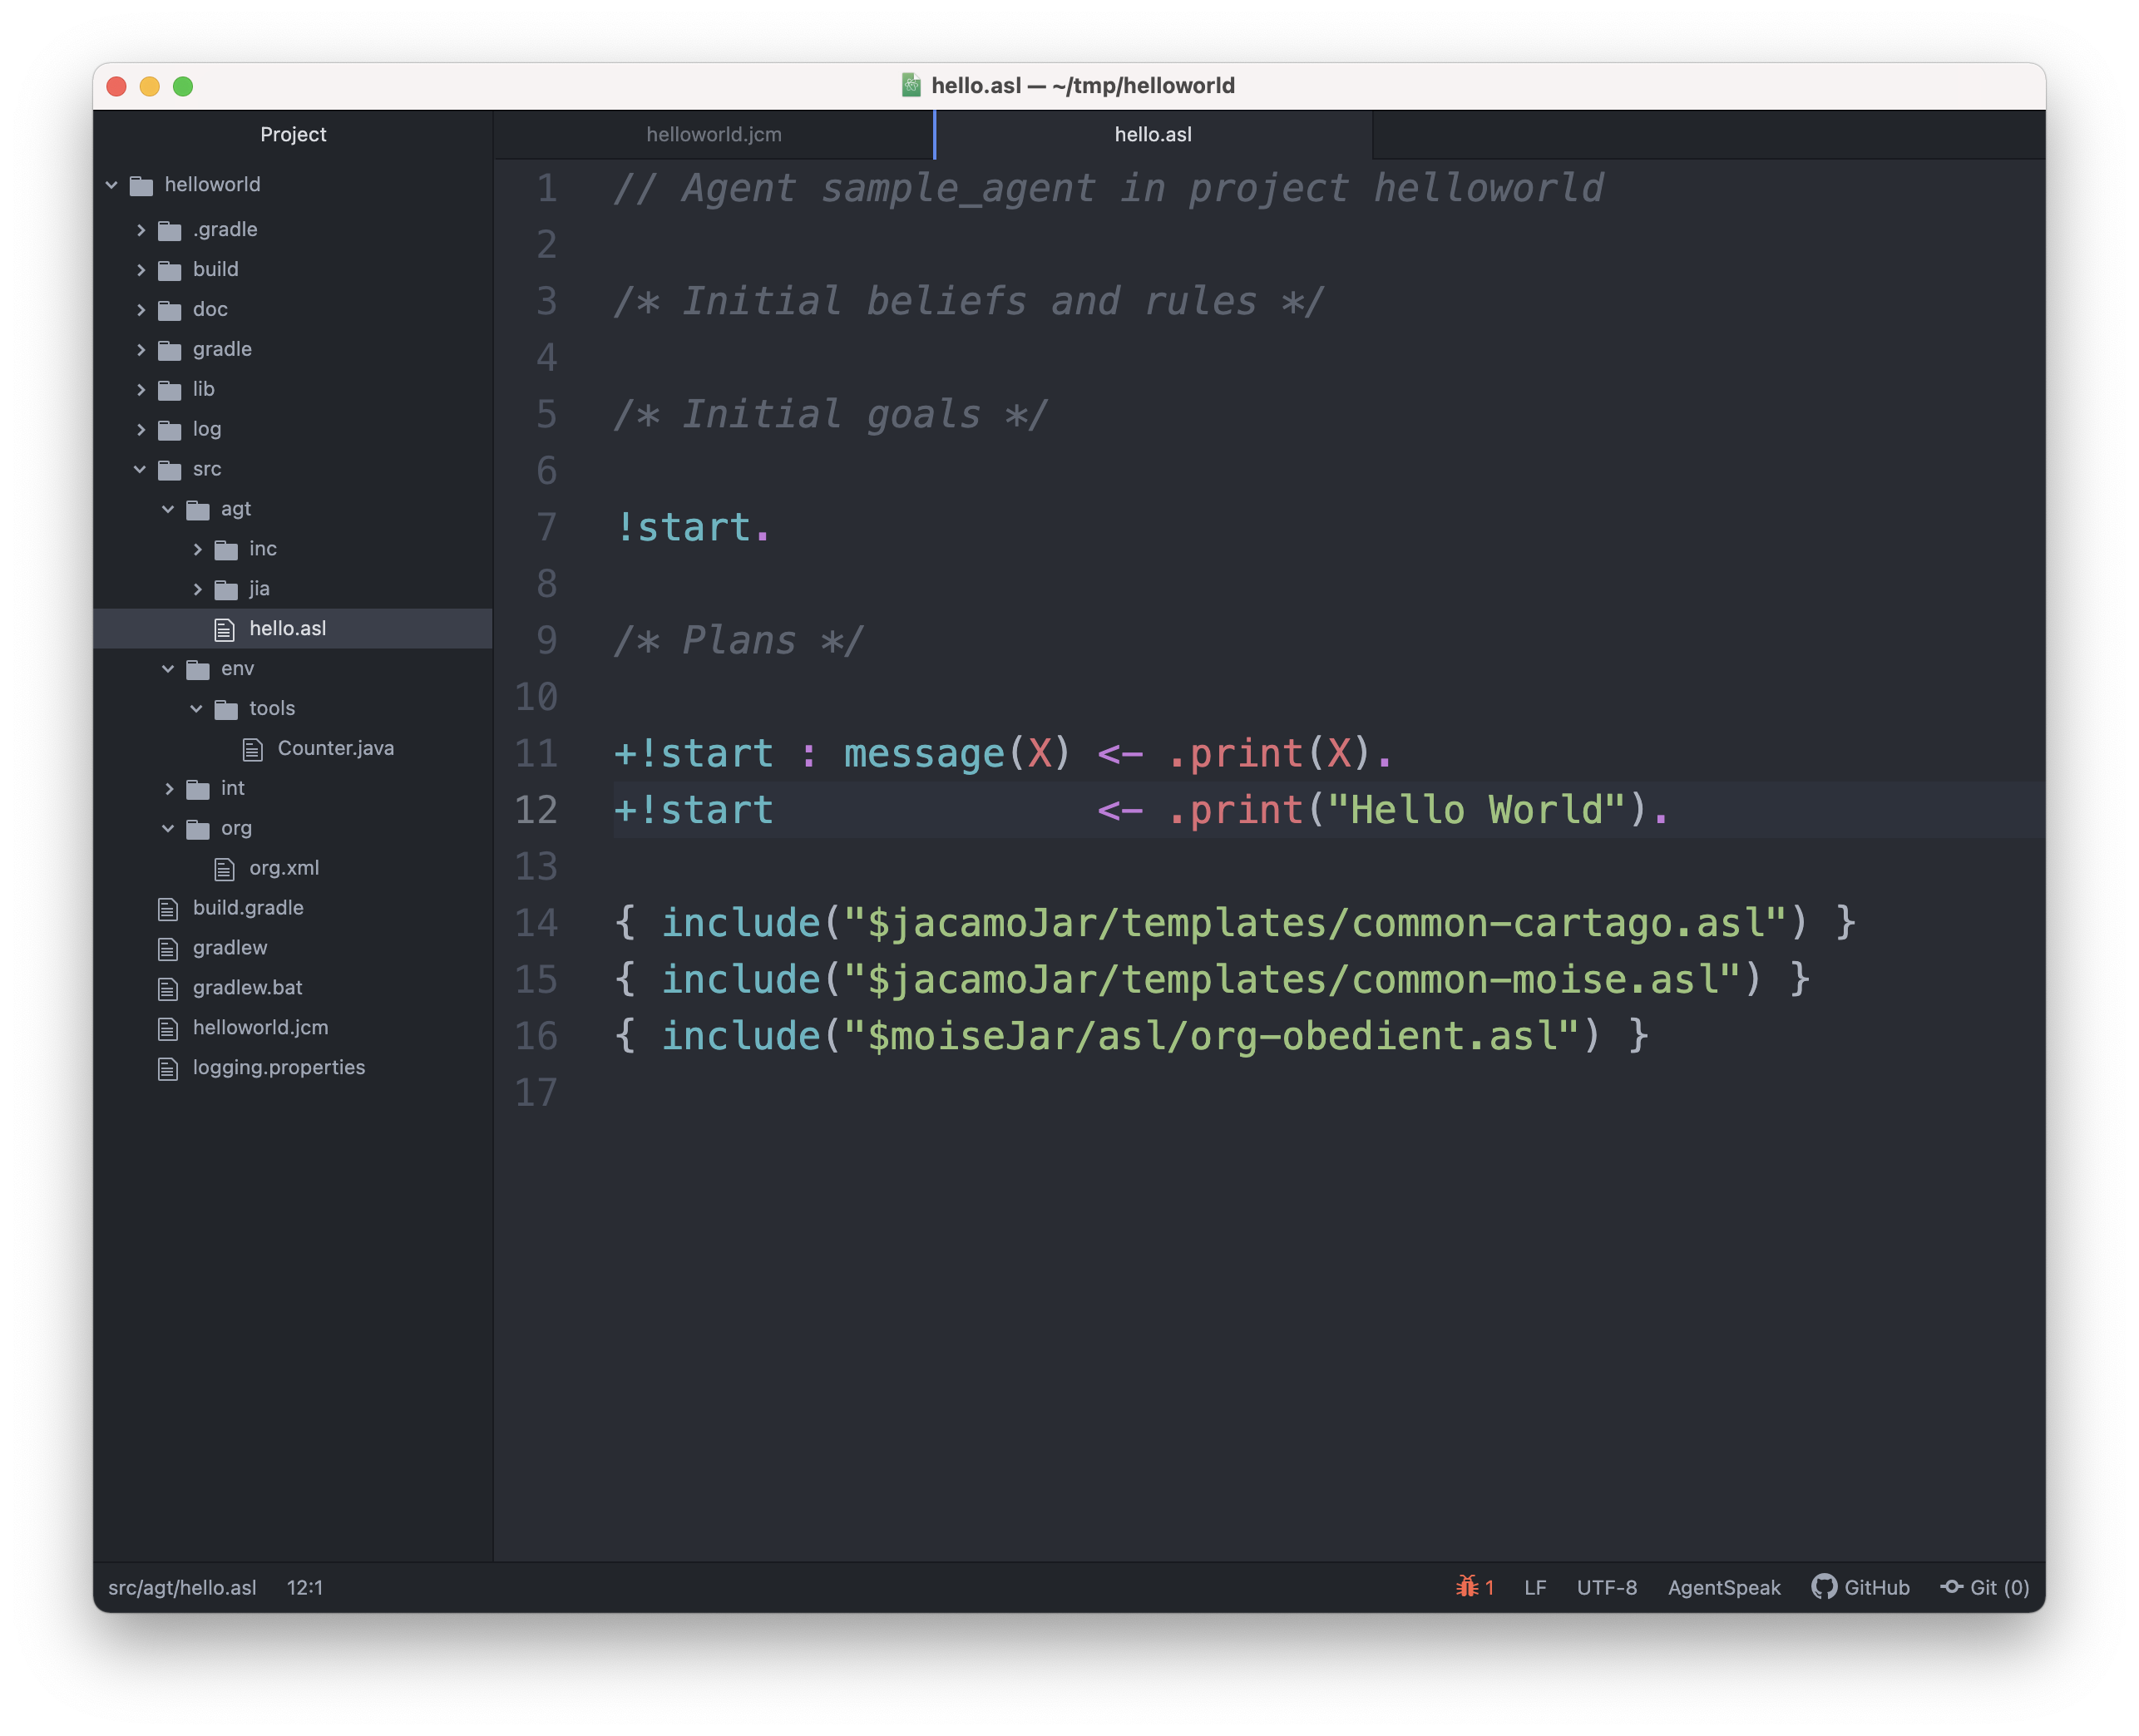Click the build.gradle file icon
The width and height of the screenshot is (2139, 1736).
click(x=168, y=909)
